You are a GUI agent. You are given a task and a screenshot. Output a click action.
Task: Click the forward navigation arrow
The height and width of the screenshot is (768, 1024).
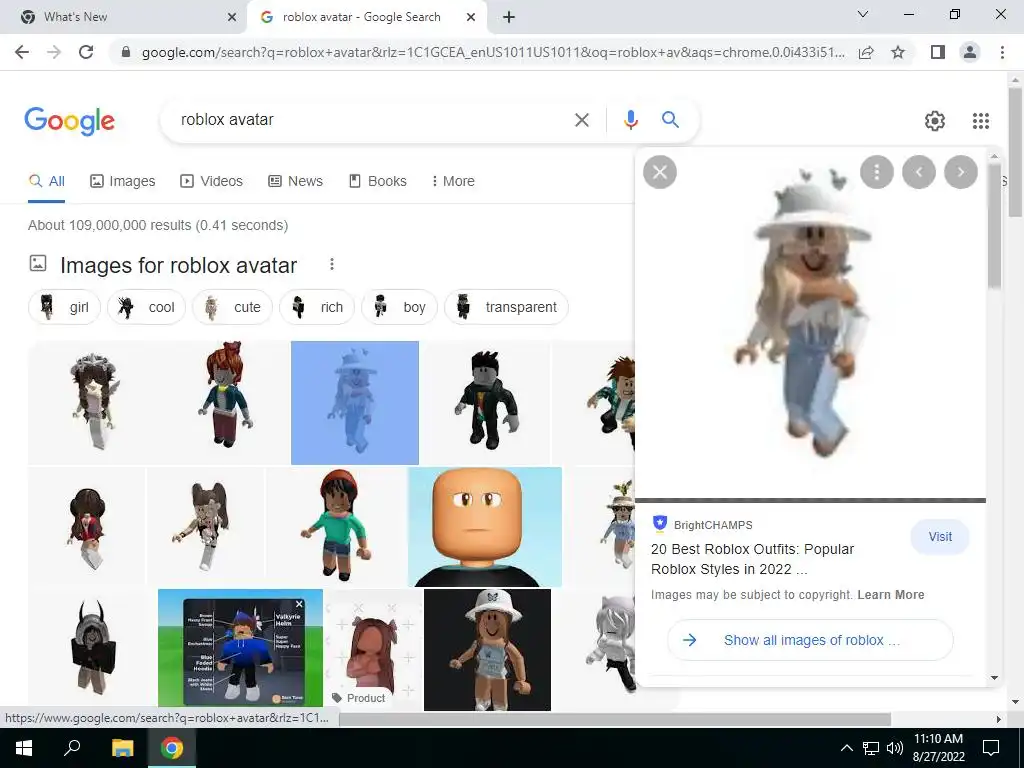54,52
